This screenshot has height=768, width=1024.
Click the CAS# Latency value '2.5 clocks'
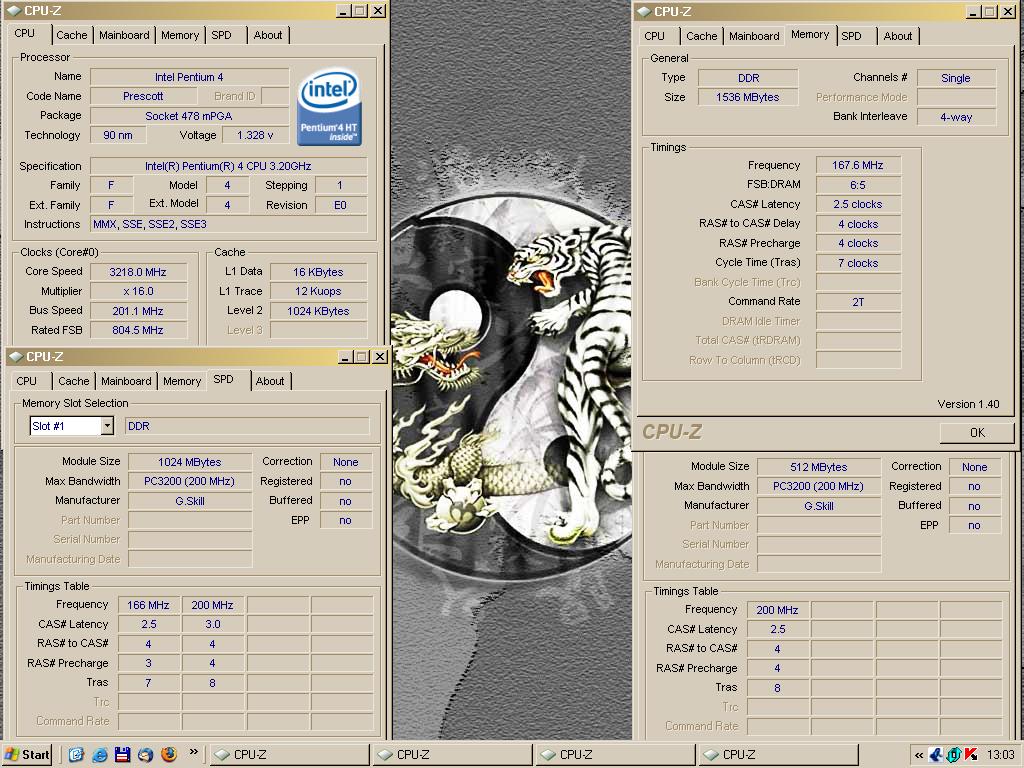coord(857,204)
